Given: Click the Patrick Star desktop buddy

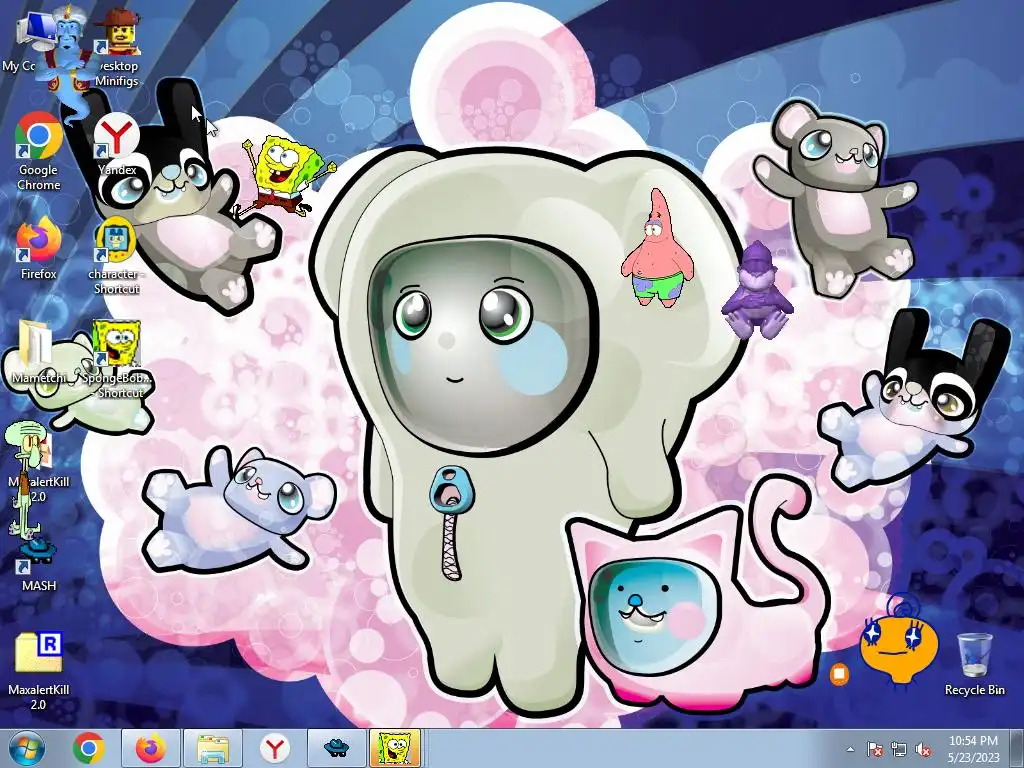Looking at the screenshot, I should coord(658,248).
